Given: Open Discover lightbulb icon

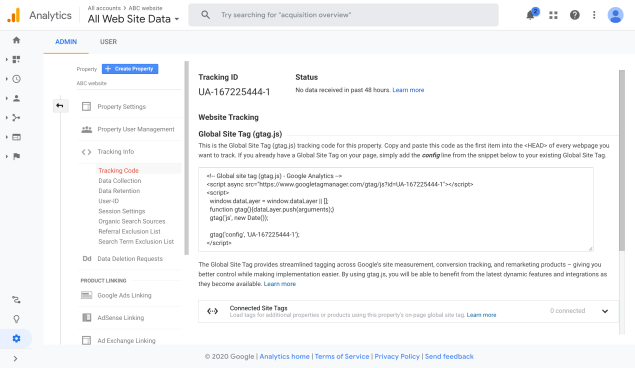Looking at the screenshot, I should [x=16, y=319].
